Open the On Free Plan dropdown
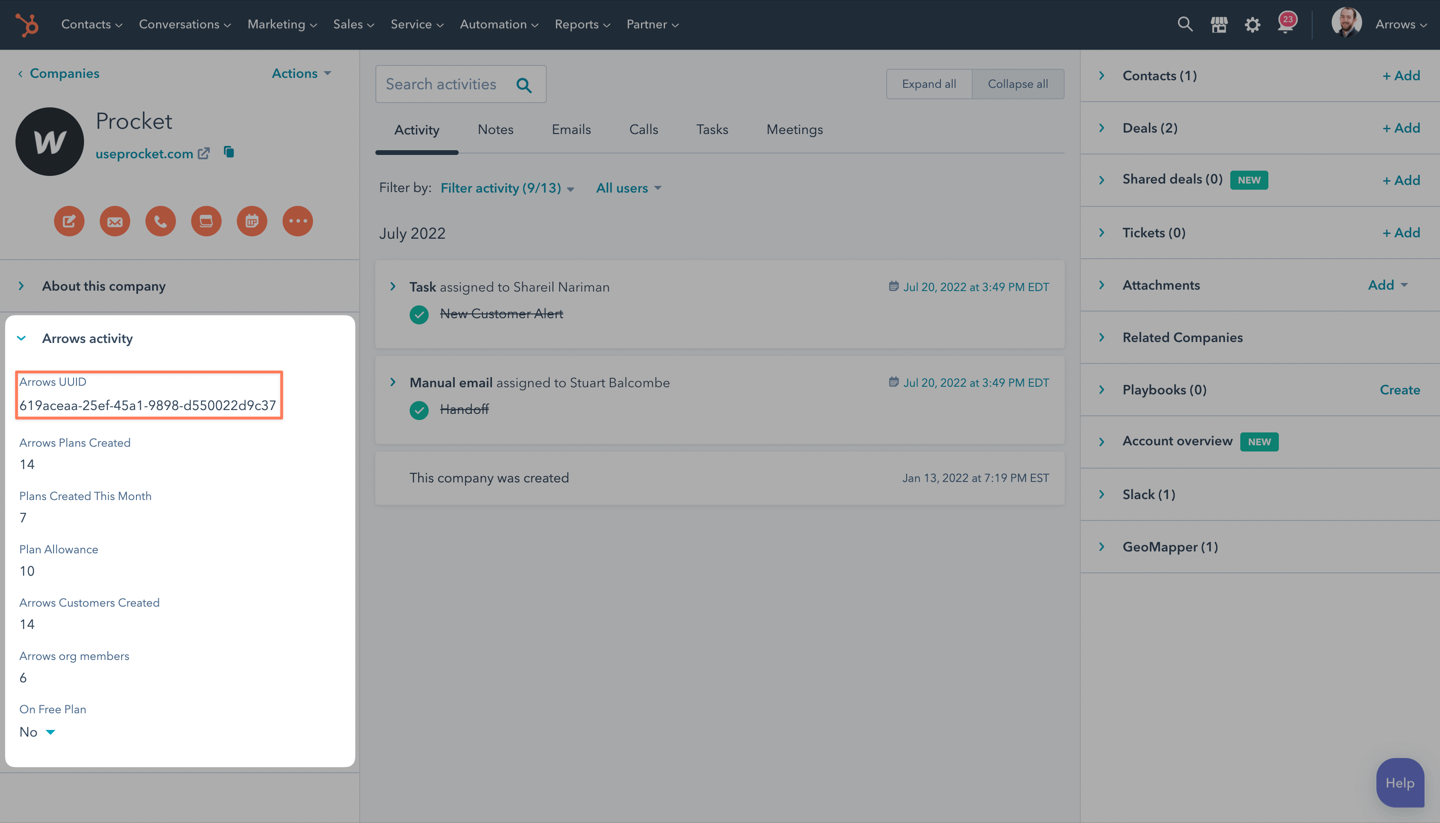 click(x=37, y=732)
